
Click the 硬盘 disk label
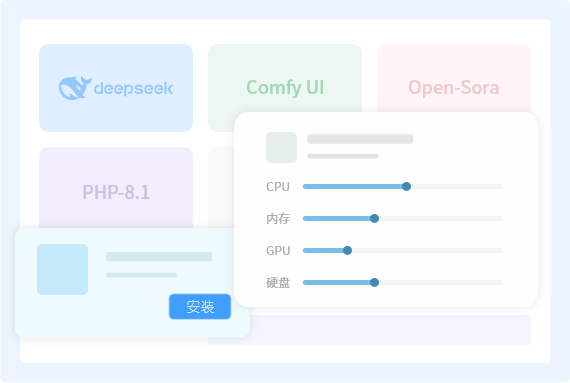click(278, 283)
